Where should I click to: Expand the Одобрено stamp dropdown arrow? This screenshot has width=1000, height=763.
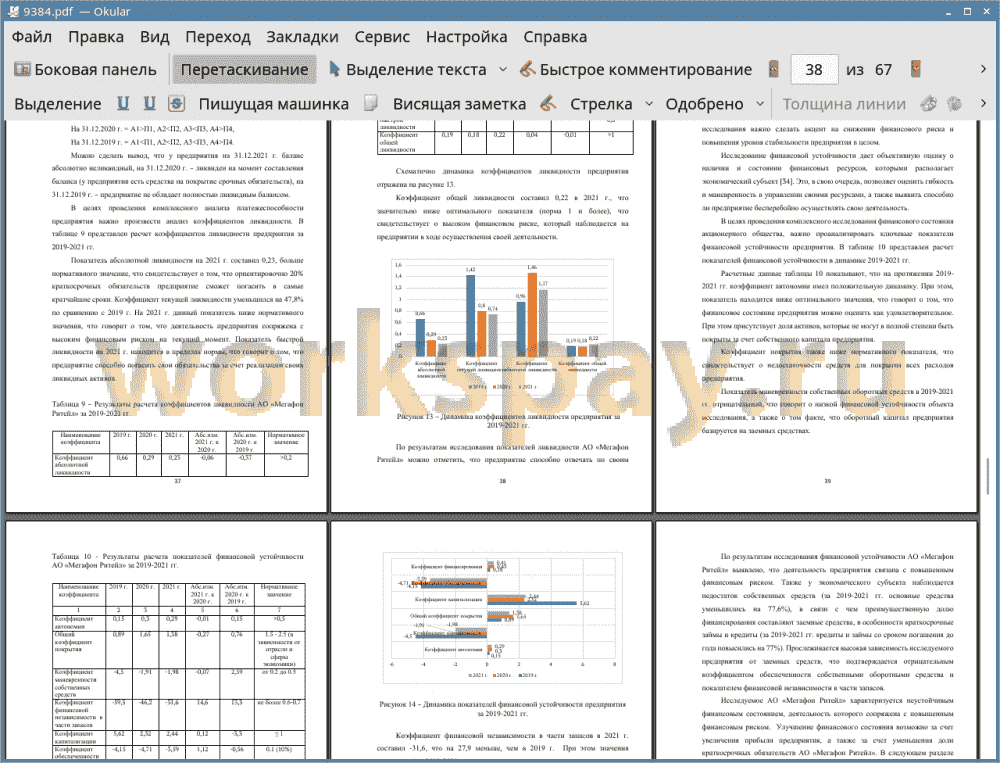tap(760, 103)
